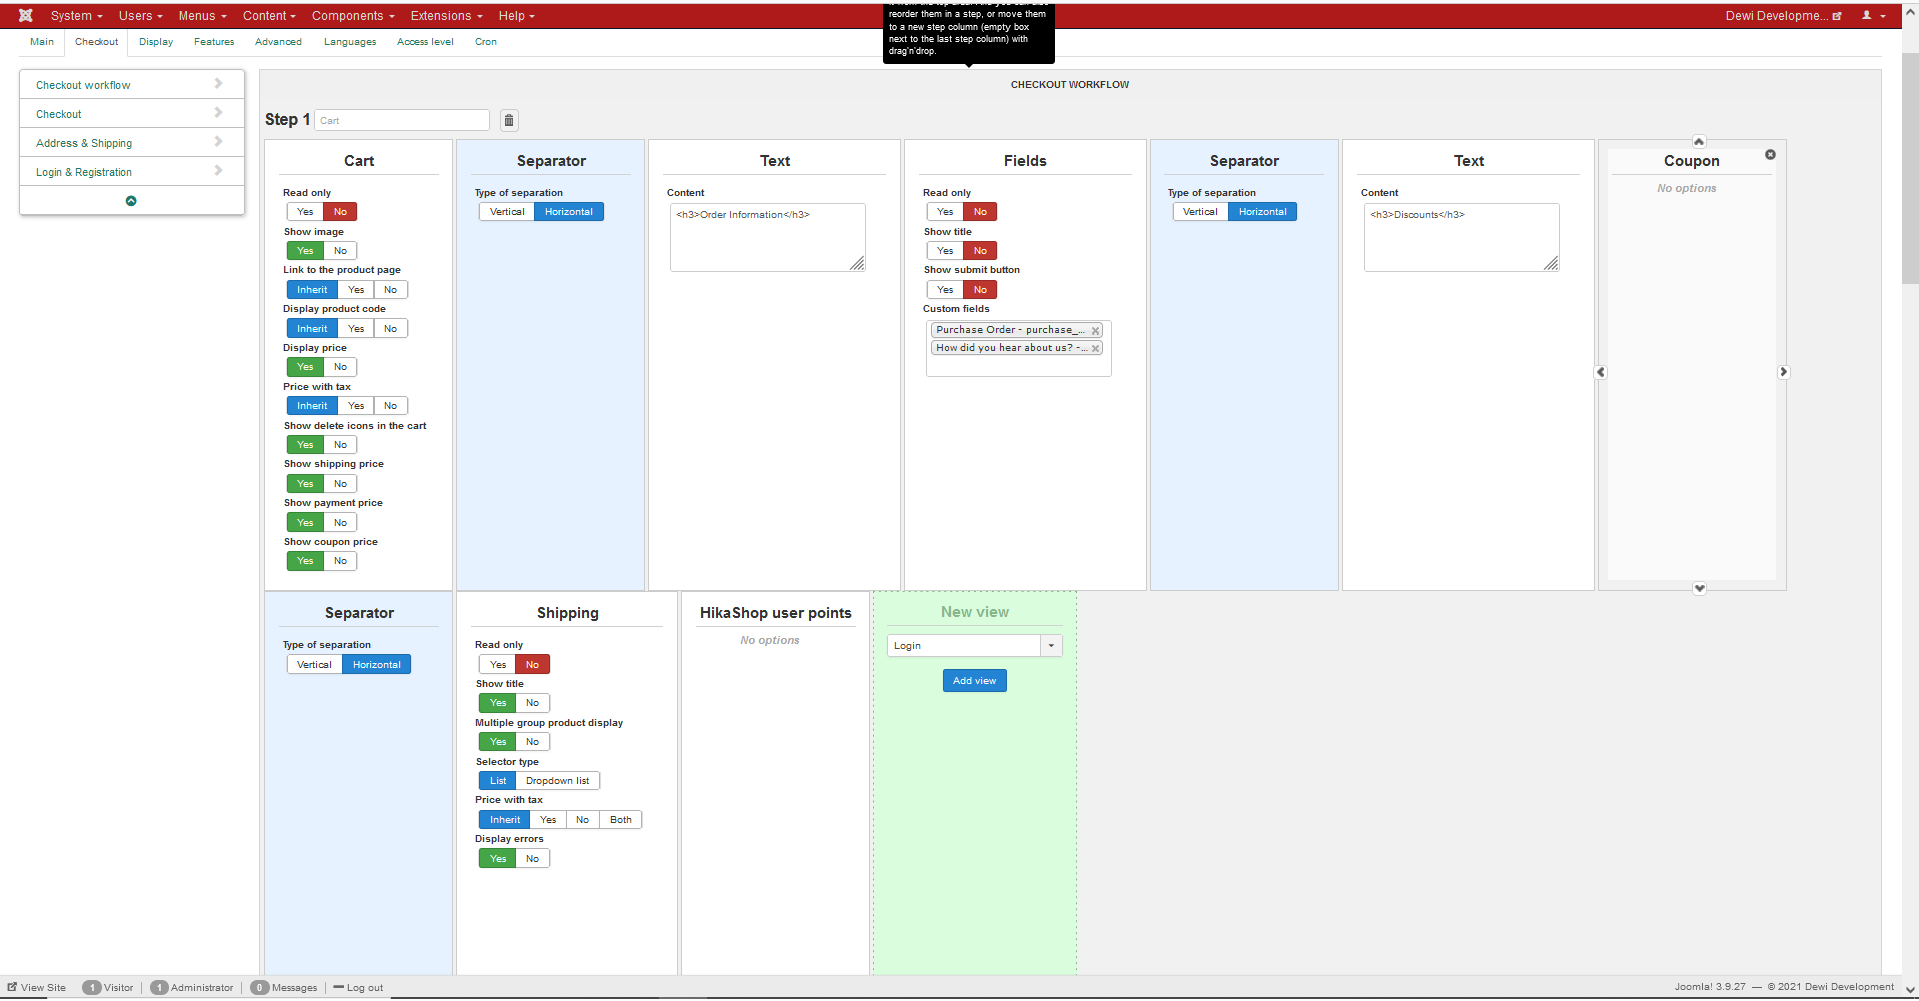This screenshot has width=1919, height=1001.
Task: Set Show shipping price to No
Action: [340, 484]
